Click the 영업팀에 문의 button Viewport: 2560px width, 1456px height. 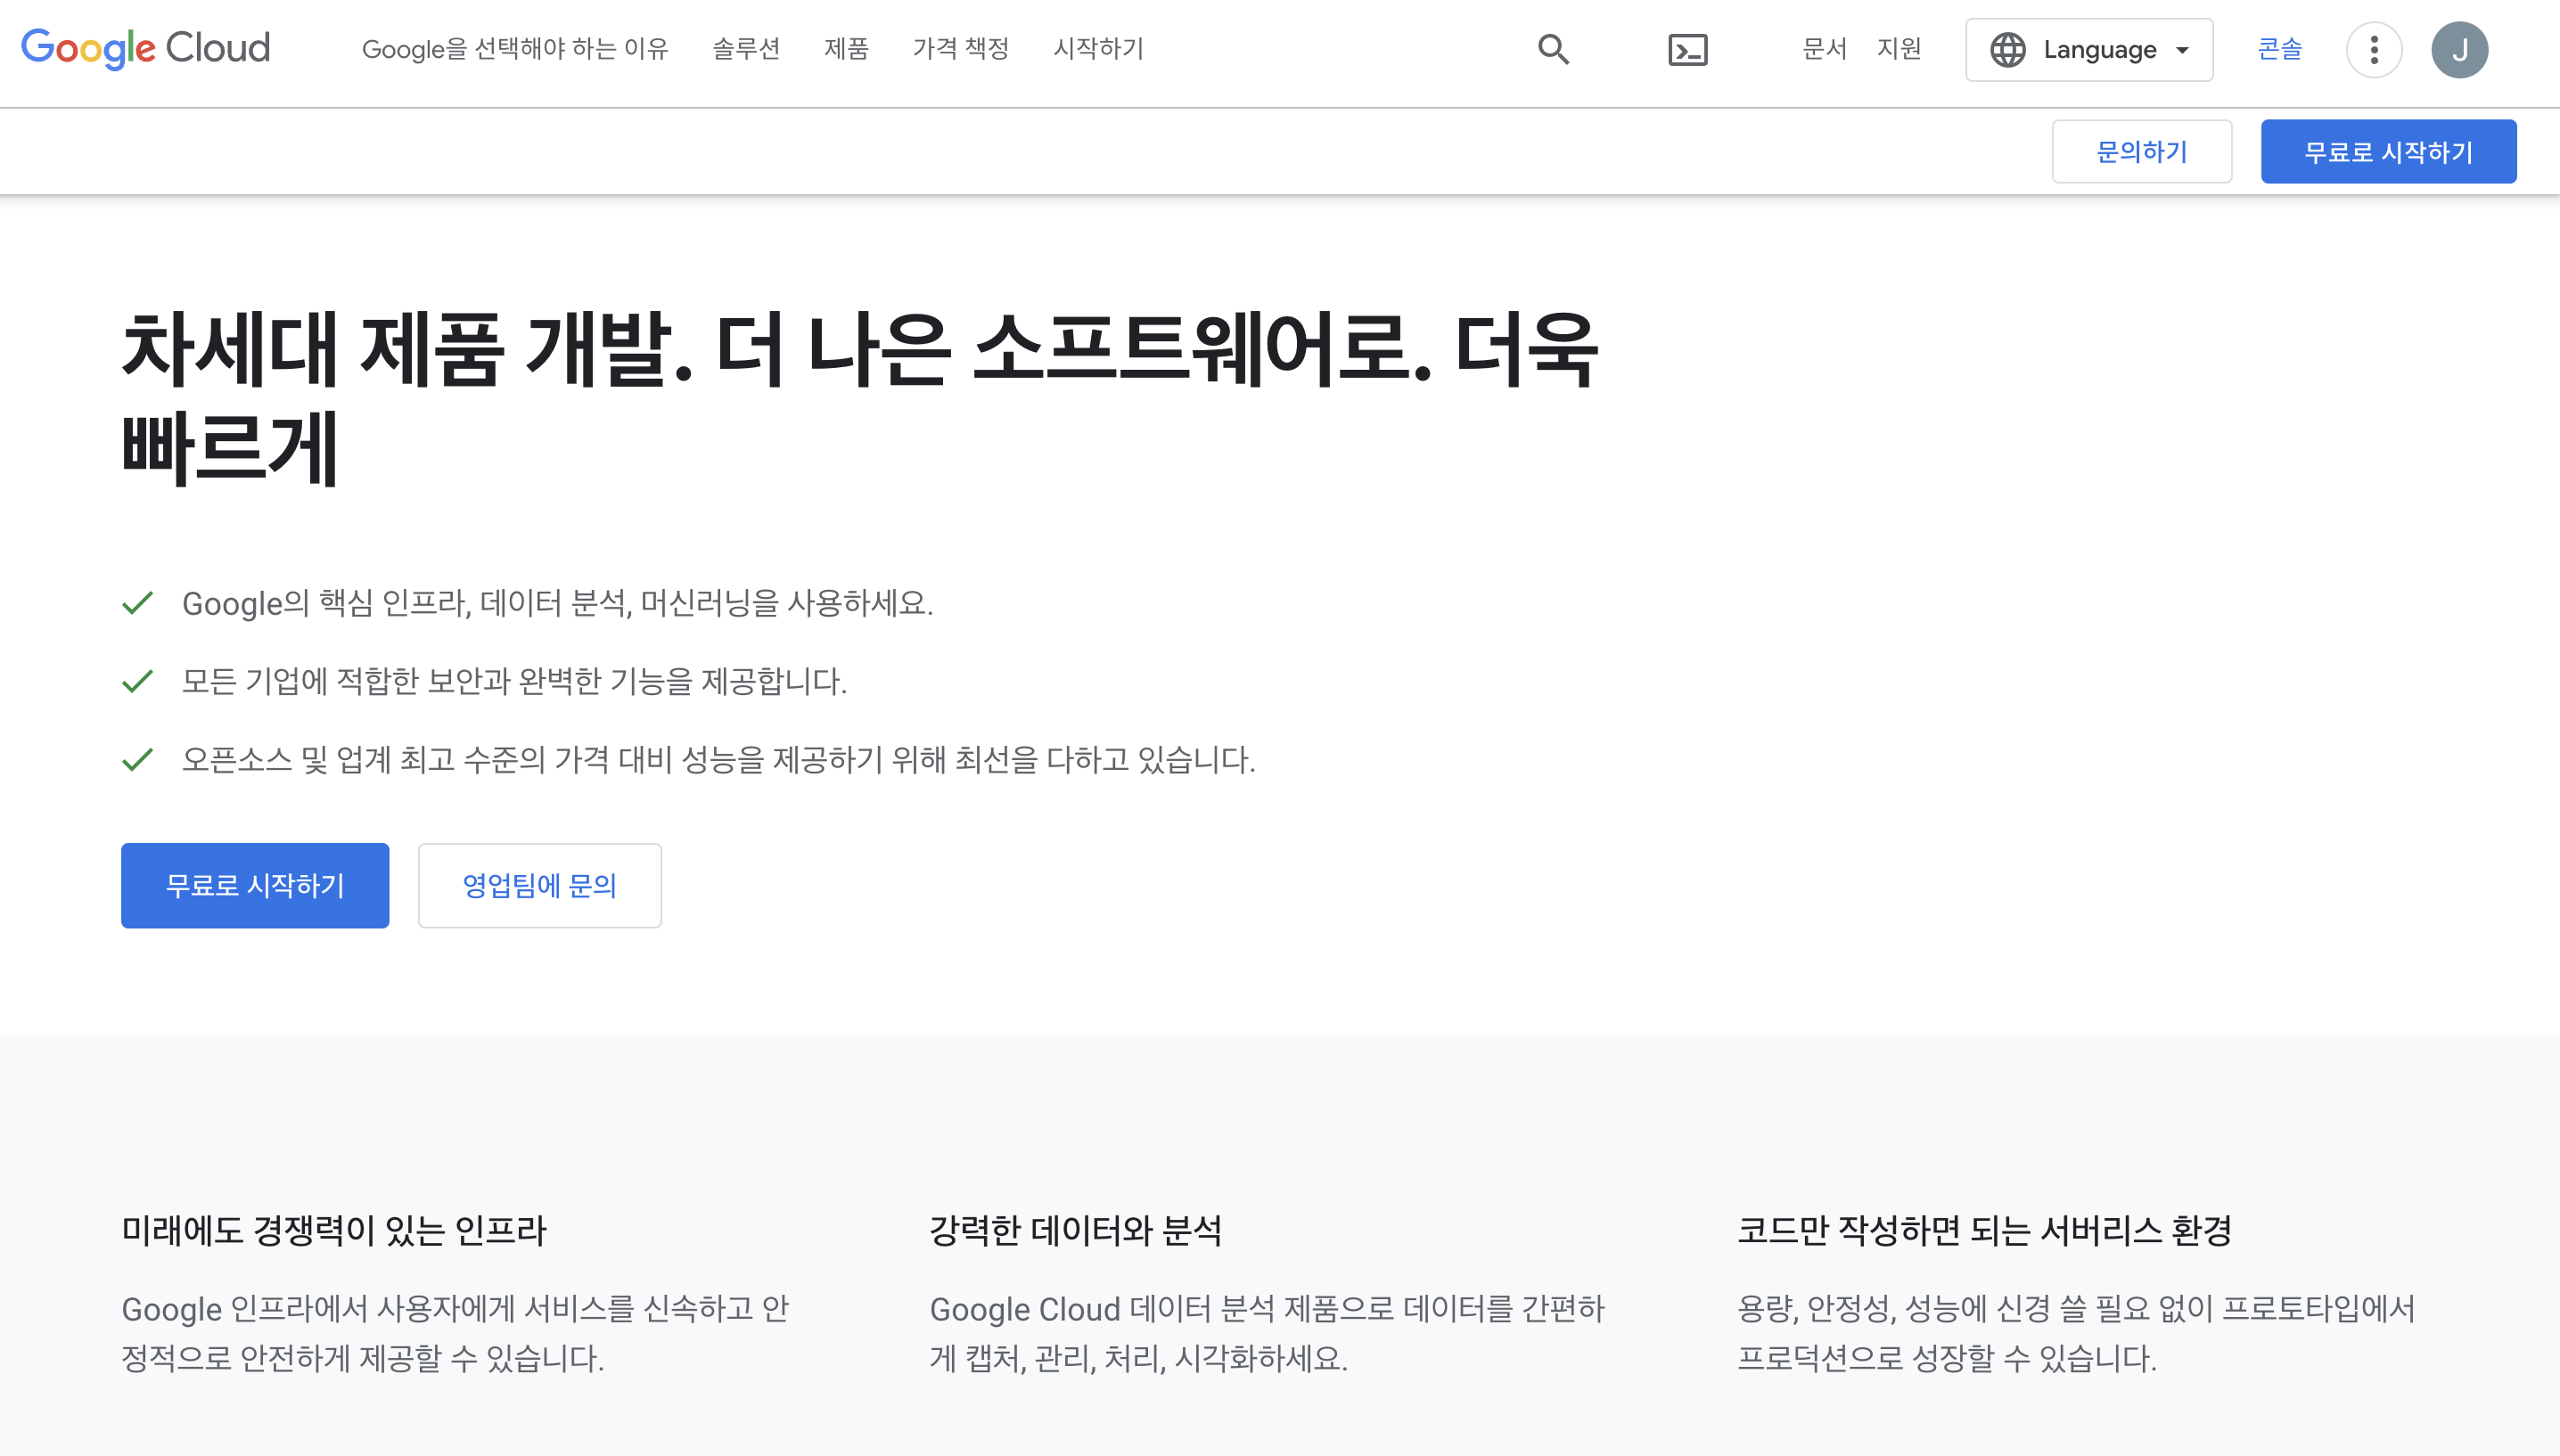point(539,885)
